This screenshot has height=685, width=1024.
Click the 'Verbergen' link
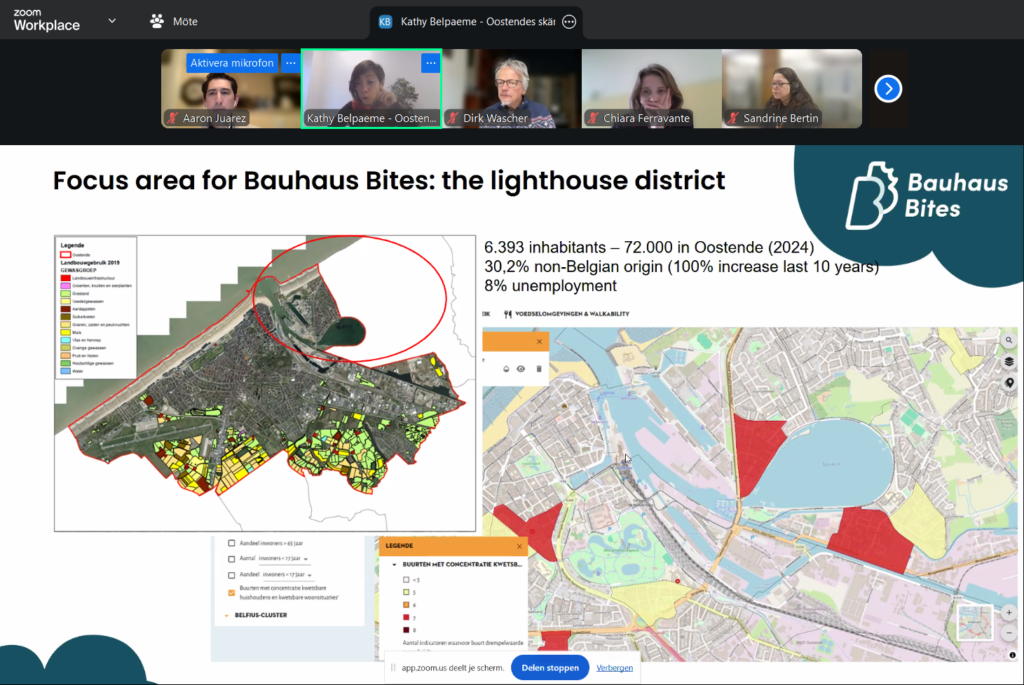pos(614,668)
